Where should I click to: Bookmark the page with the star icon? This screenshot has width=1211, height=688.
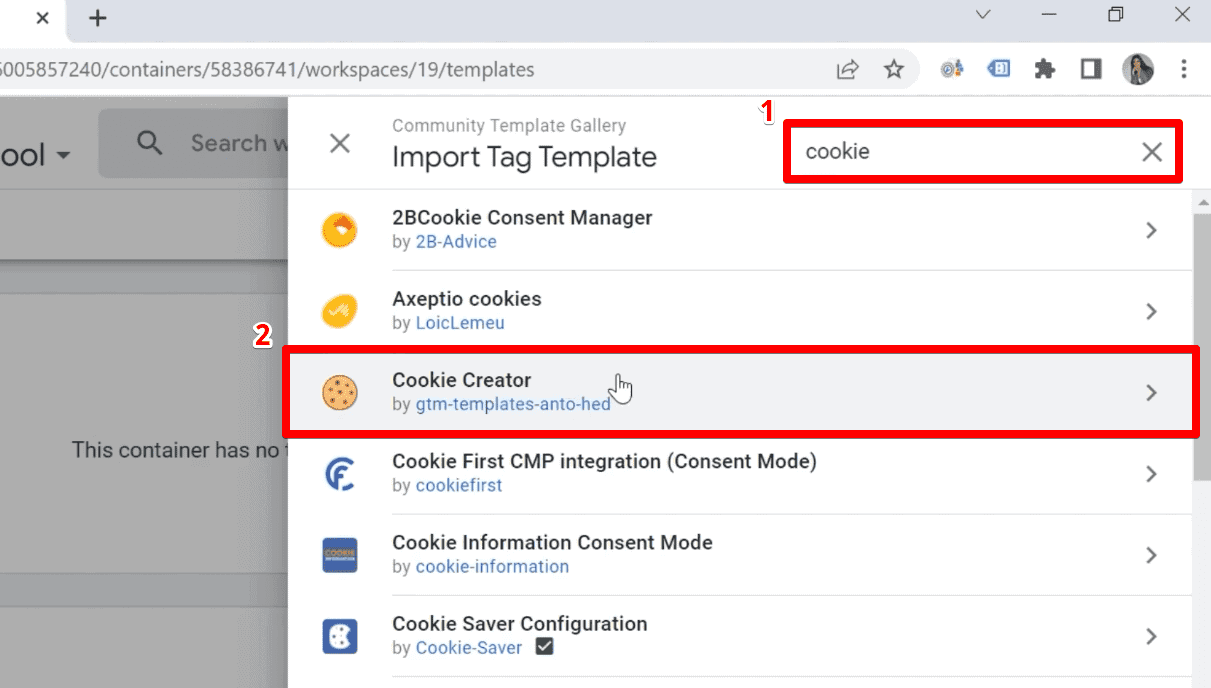pyautogui.click(x=895, y=68)
